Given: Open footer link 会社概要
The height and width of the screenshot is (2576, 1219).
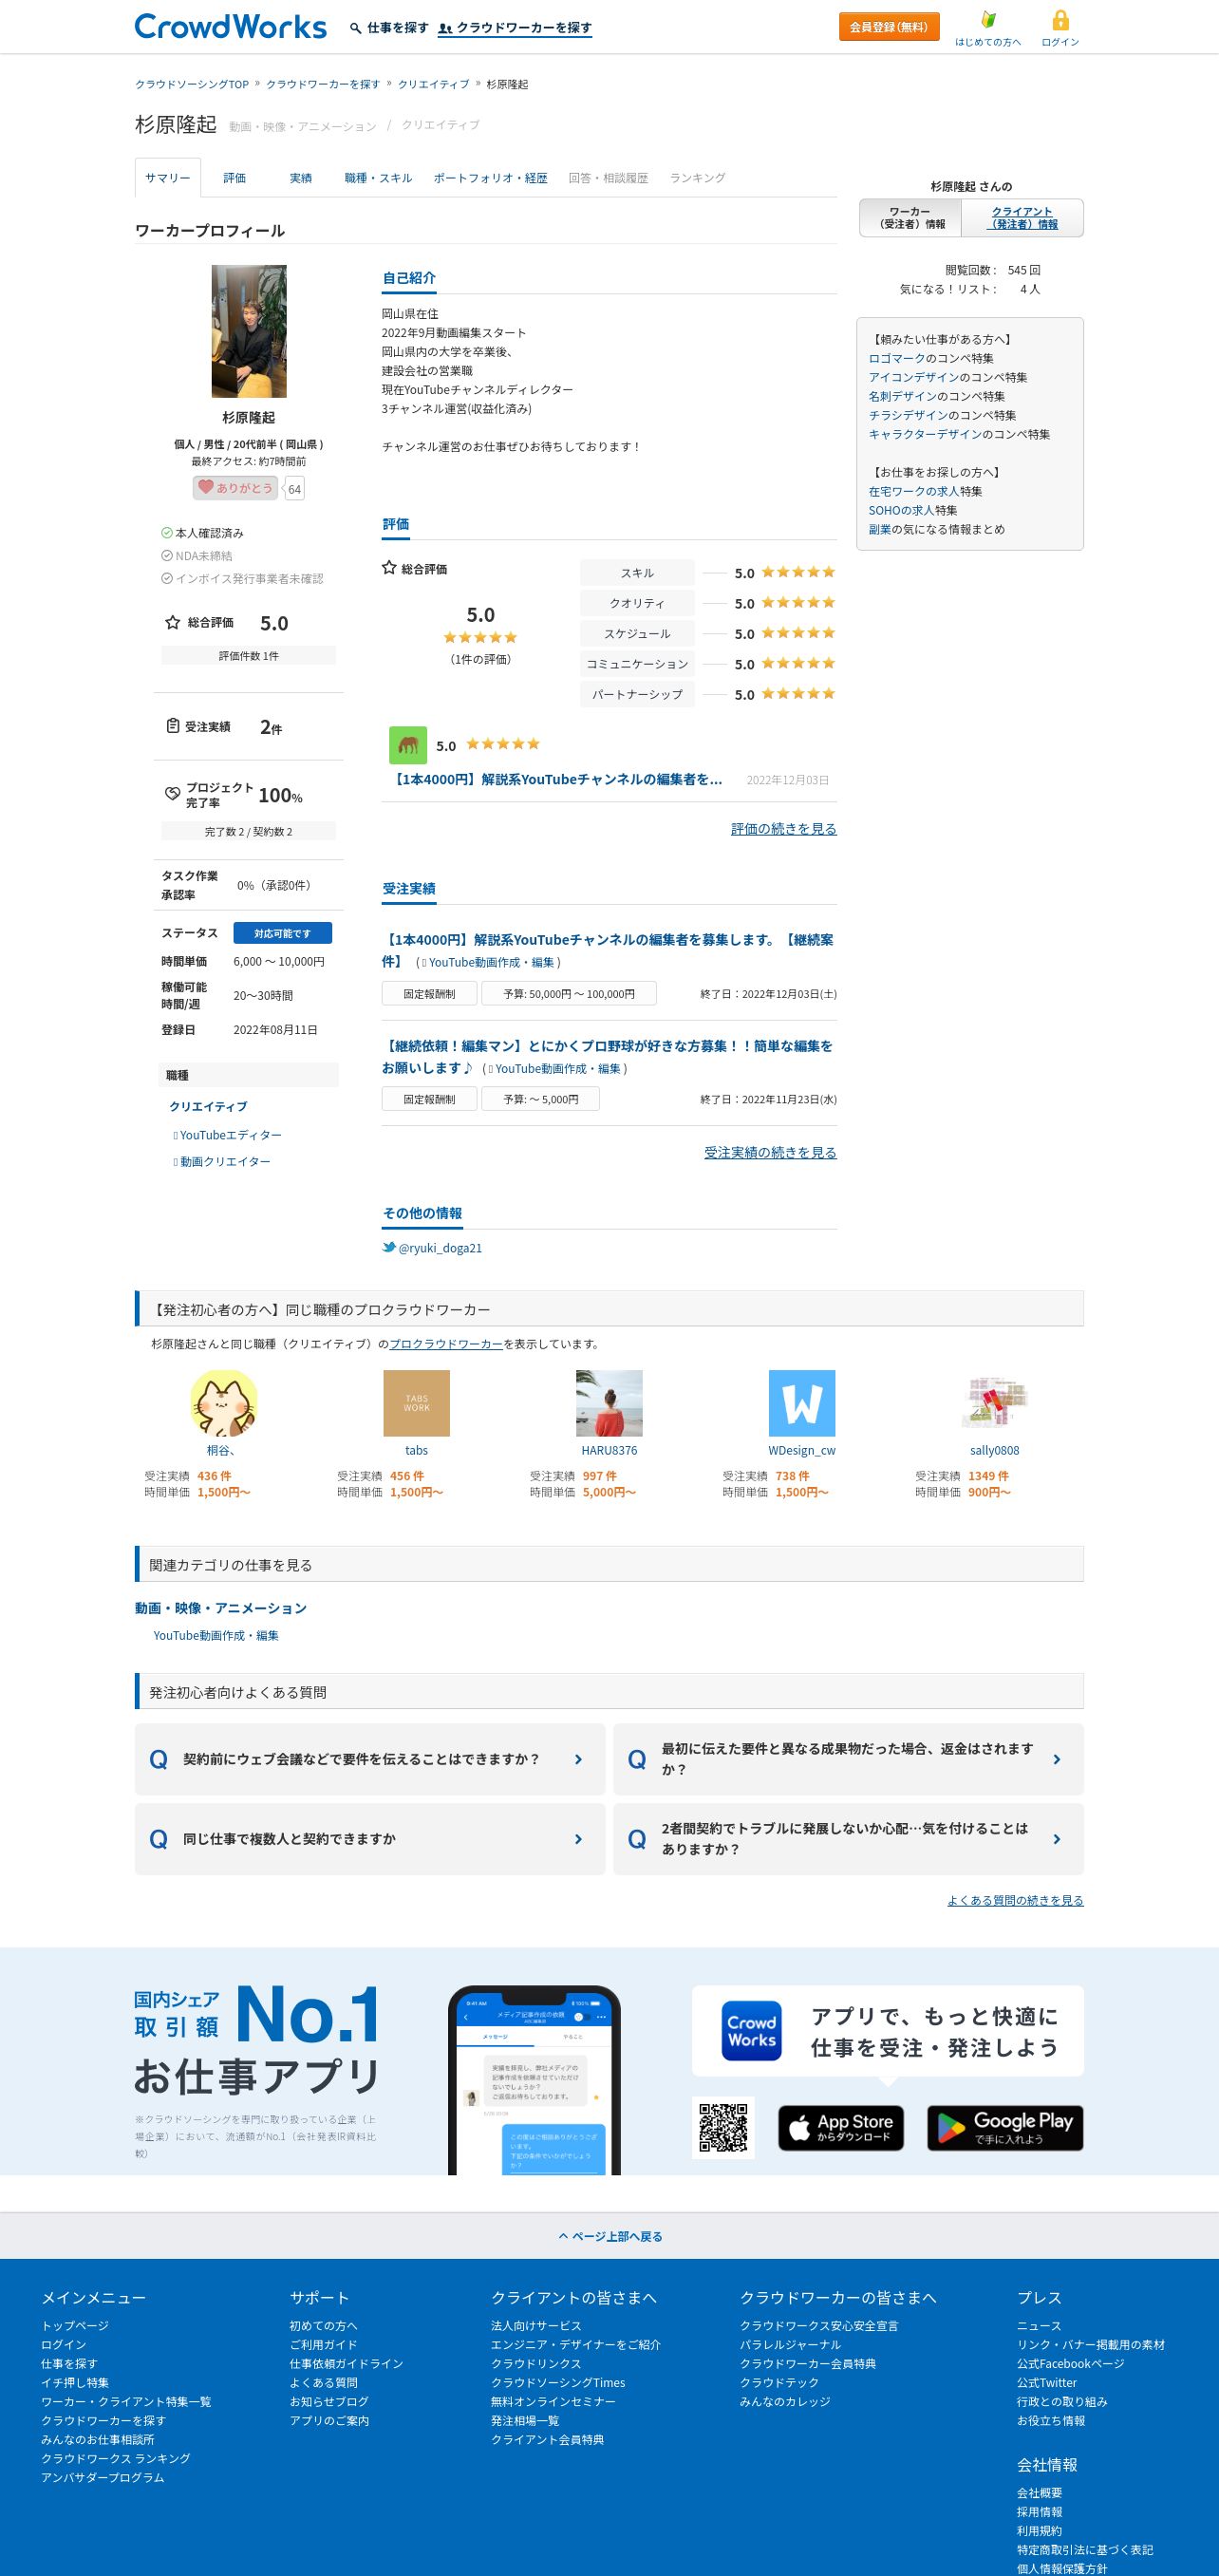Looking at the screenshot, I should click(x=1040, y=2493).
